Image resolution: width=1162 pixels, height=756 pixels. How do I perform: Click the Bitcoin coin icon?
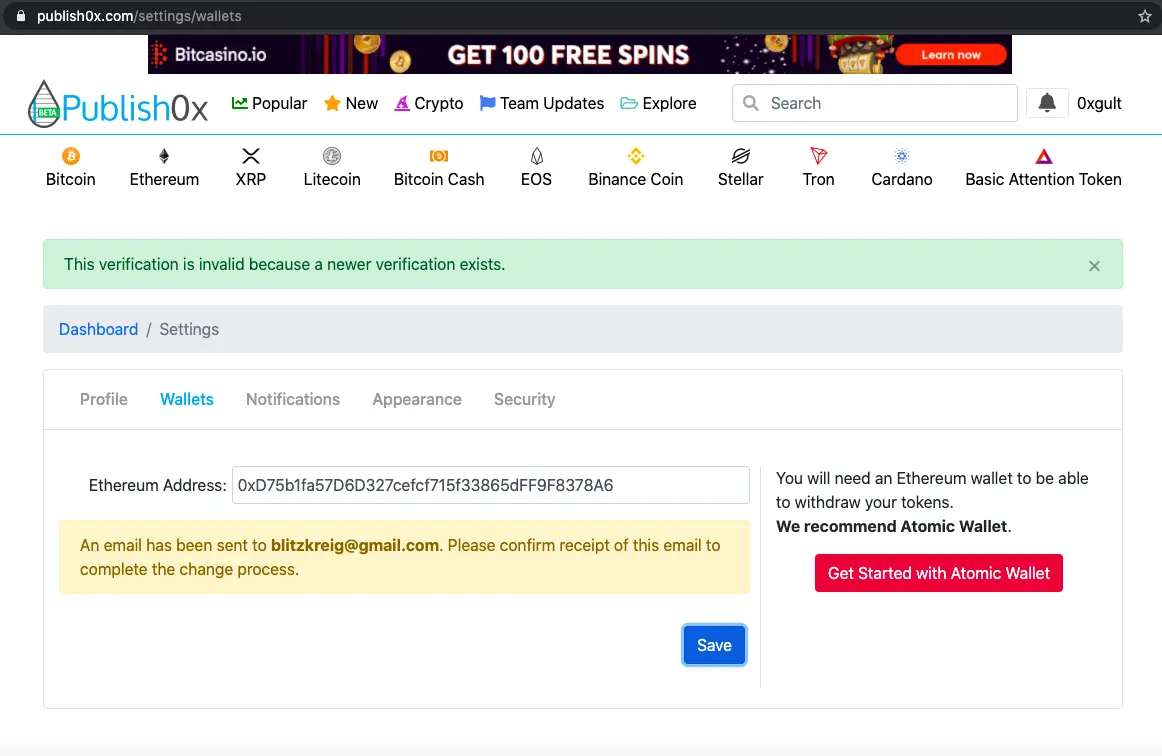point(70,156)
